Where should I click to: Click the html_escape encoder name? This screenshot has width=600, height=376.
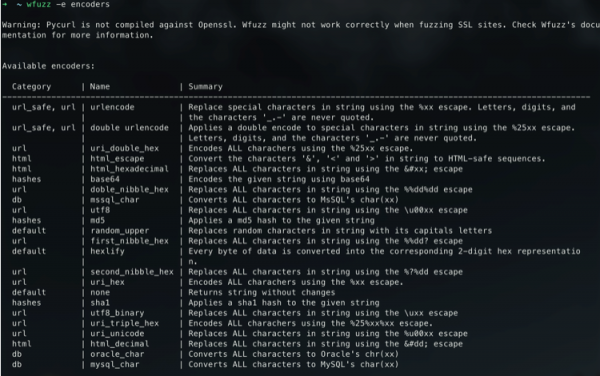tap(117, 159)
